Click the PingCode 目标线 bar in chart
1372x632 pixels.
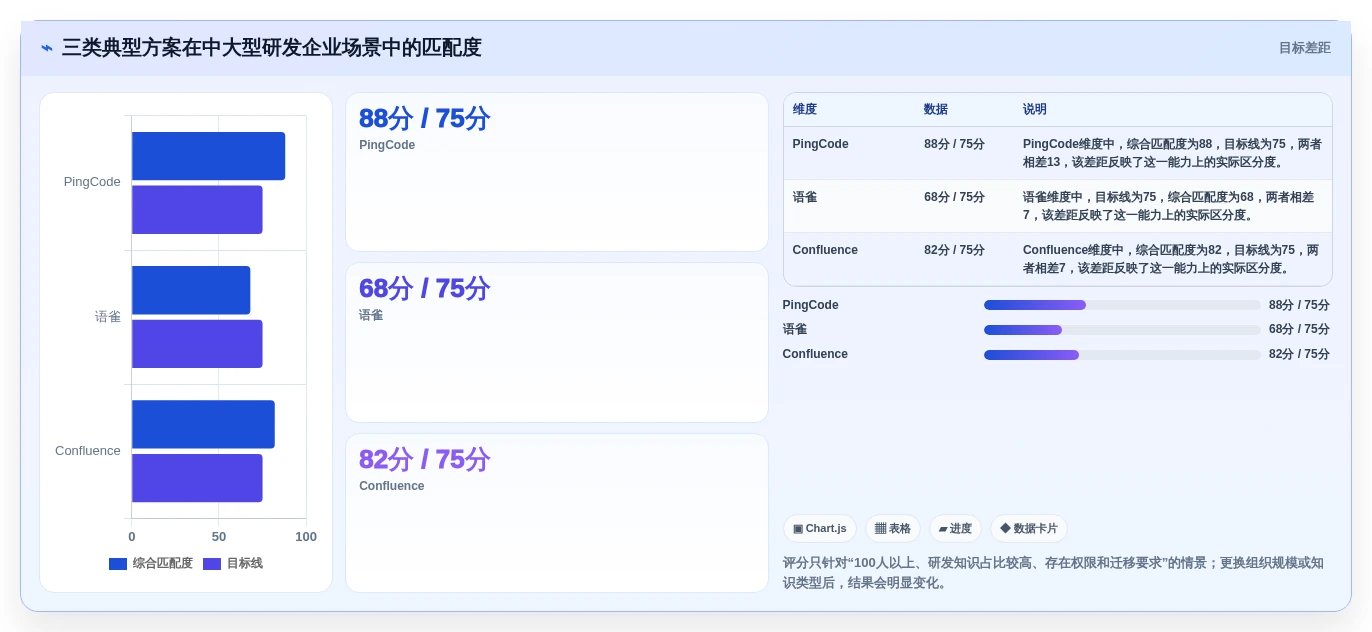pos(197,210)
